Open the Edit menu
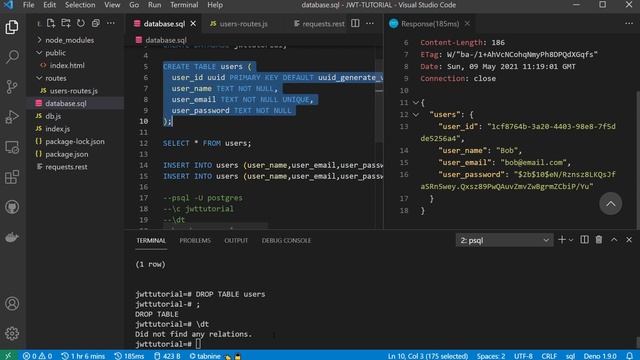 [49, 5]
